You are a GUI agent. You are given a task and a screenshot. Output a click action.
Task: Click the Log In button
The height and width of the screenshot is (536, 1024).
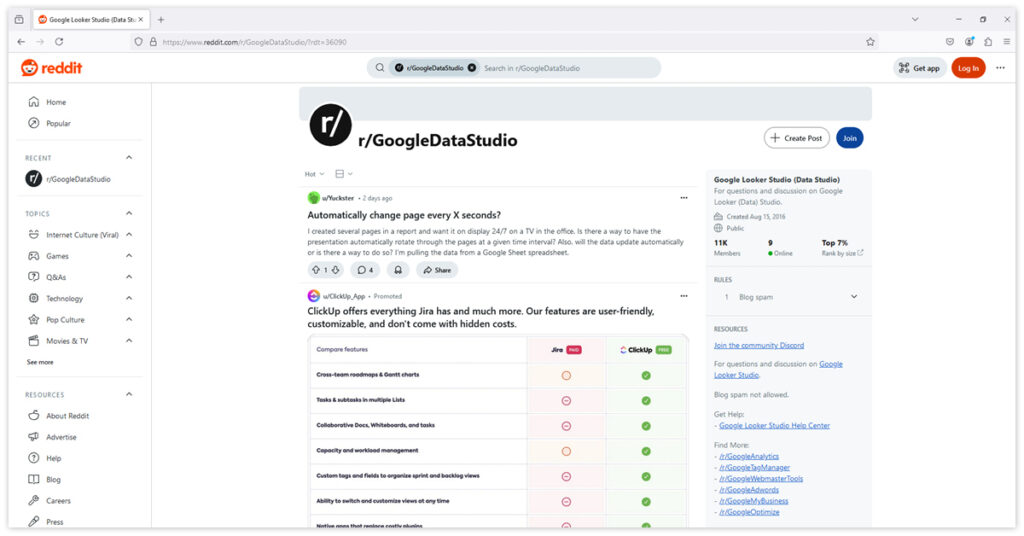pyautogui.click(x=967, y=68)
